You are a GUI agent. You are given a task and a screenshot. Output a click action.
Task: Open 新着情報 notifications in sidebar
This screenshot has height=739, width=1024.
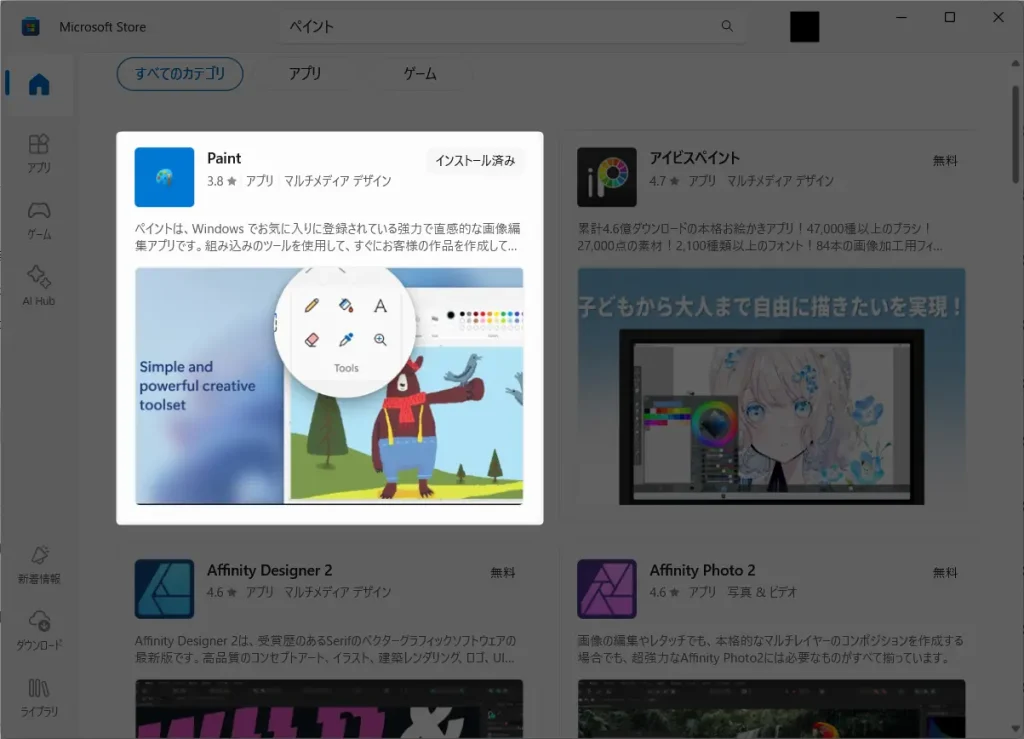(x=39, y=565)
